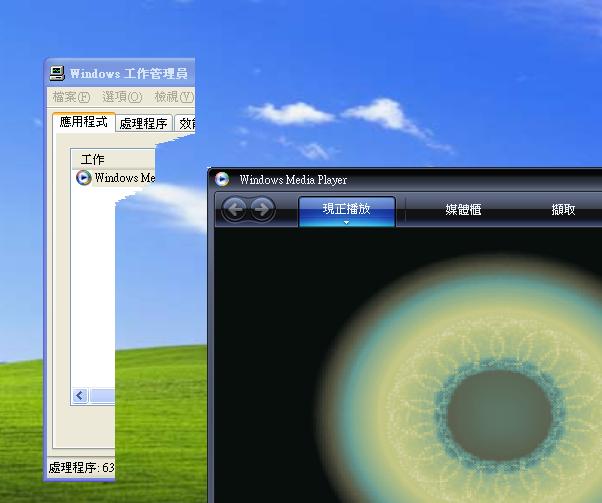The width and height of the screenshot is (602, 503).
Task: Click the Windows 工作管理員 title text
Action: click(129, 73)
